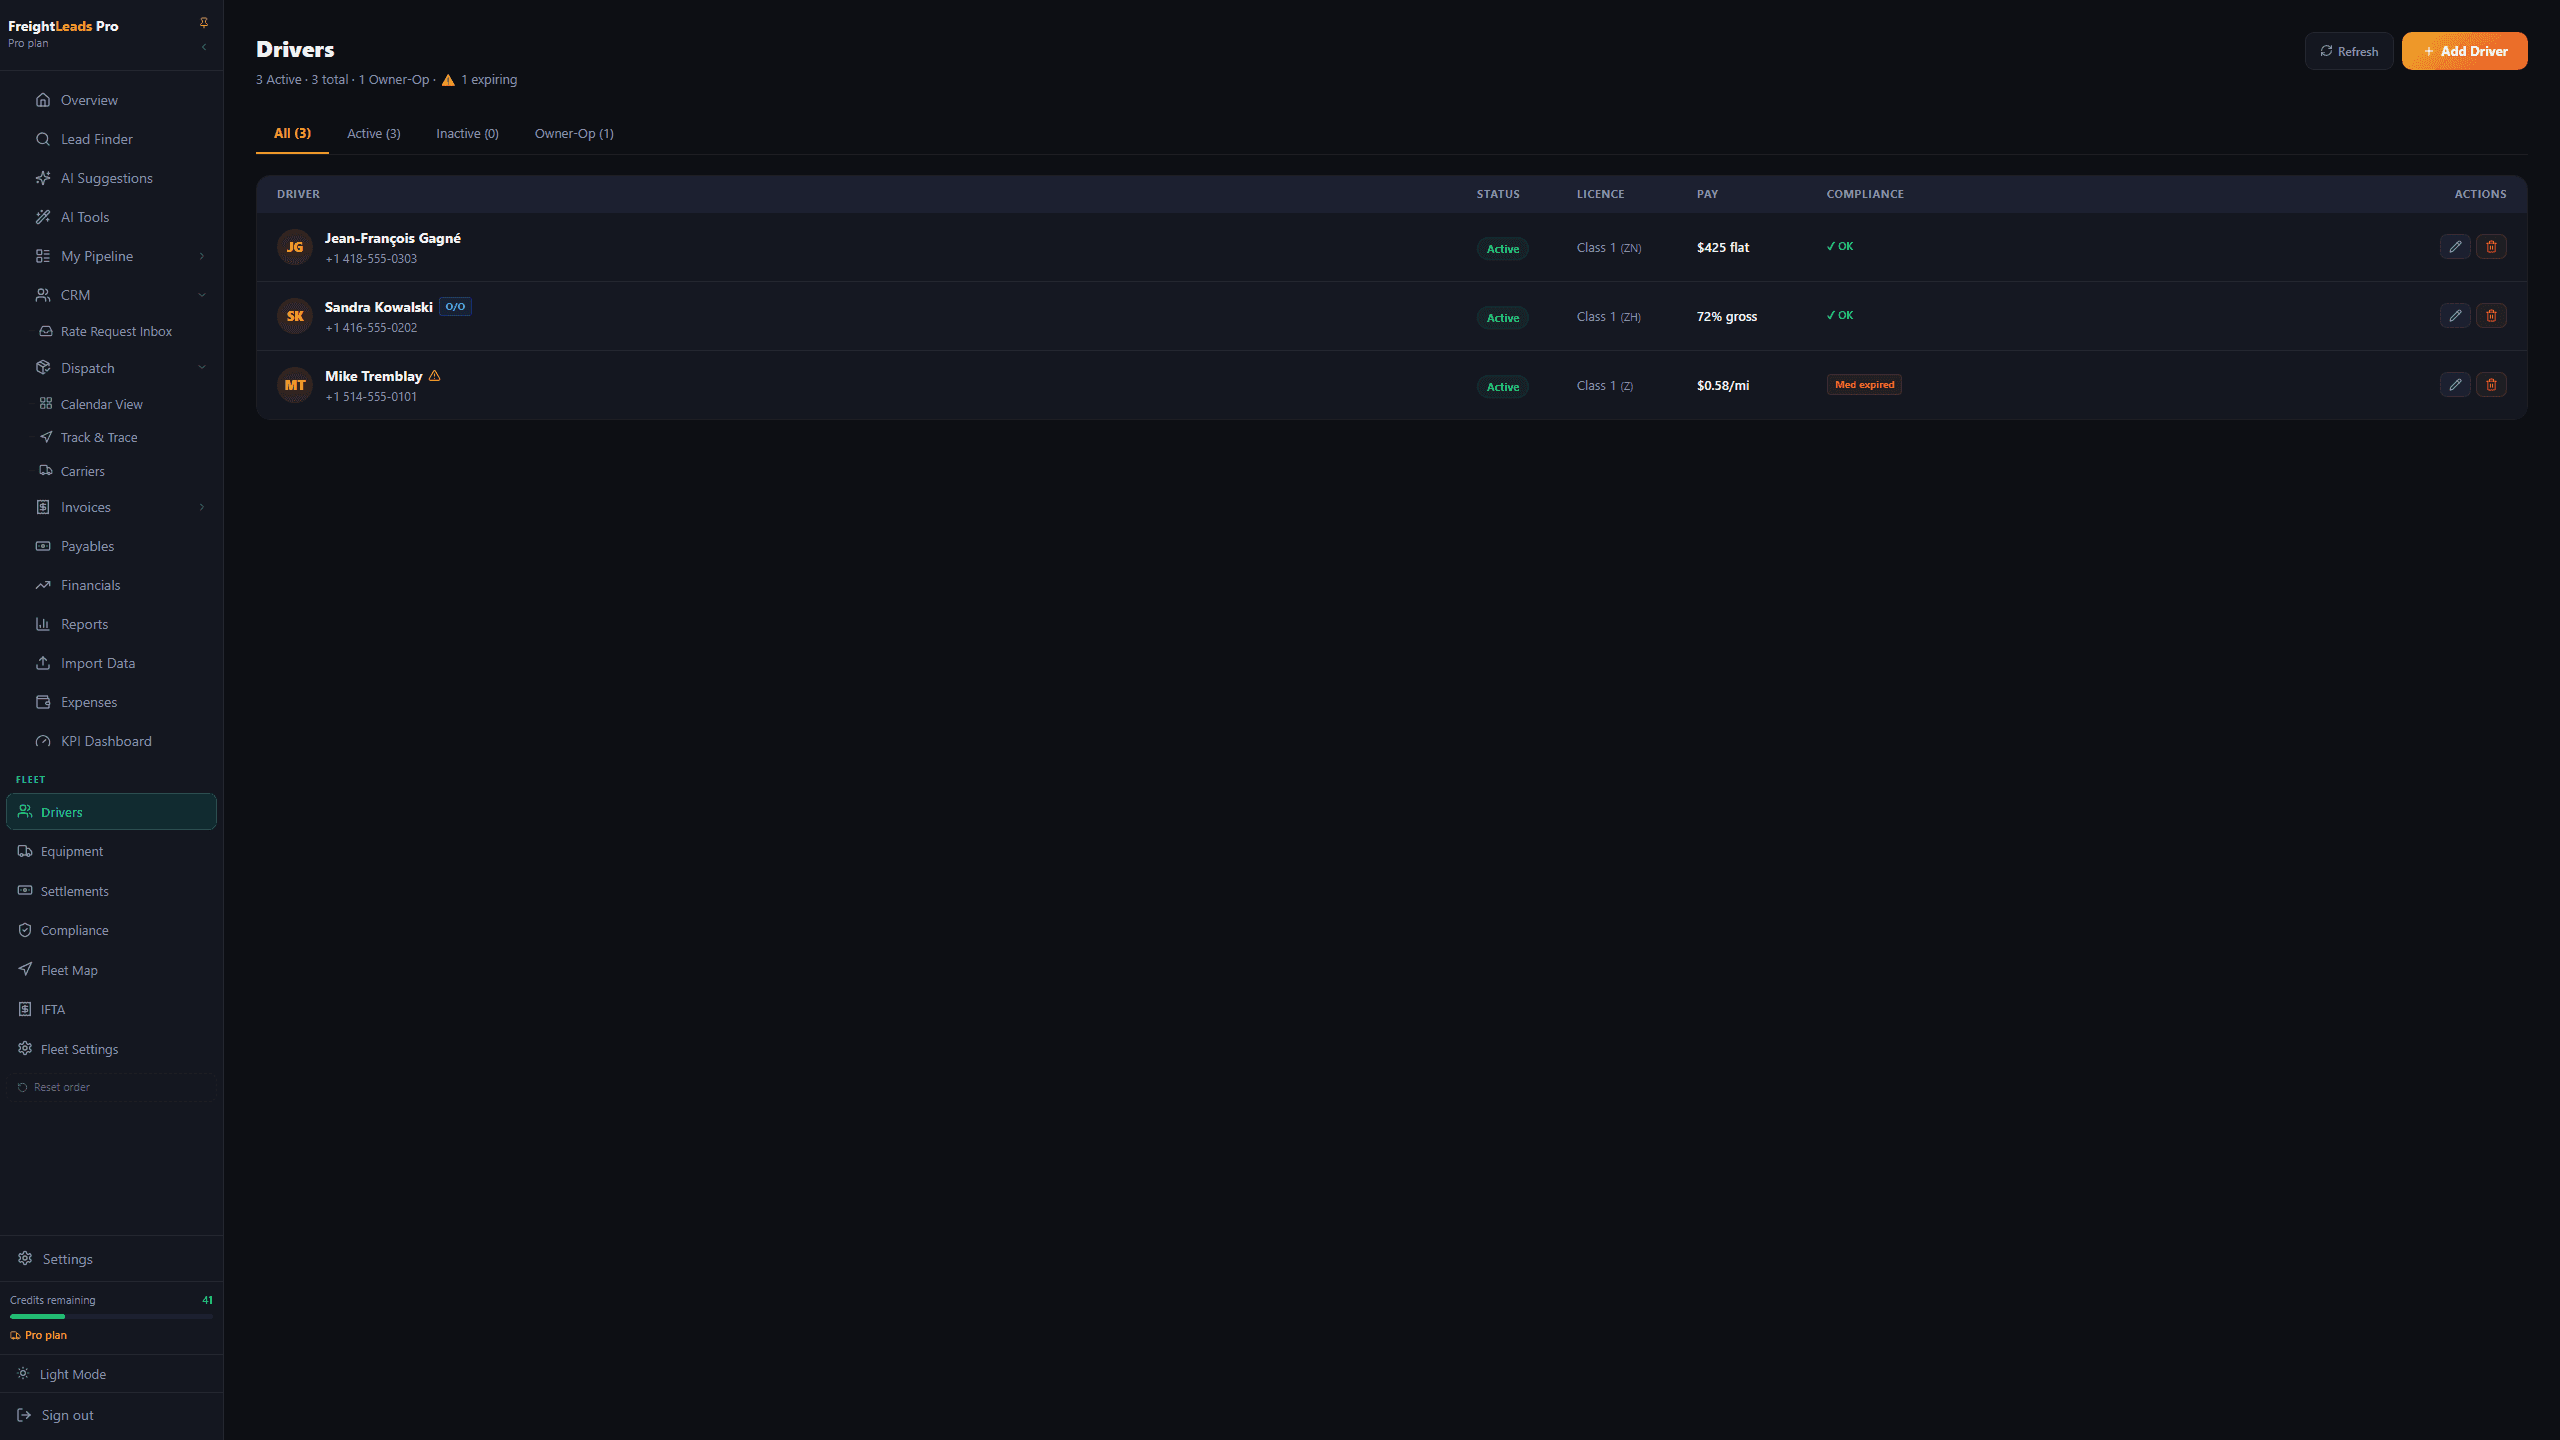Open Settlements in the Fleet menu
The width and height of the screenshot is (2560, 1440).
tap(111, 891)
